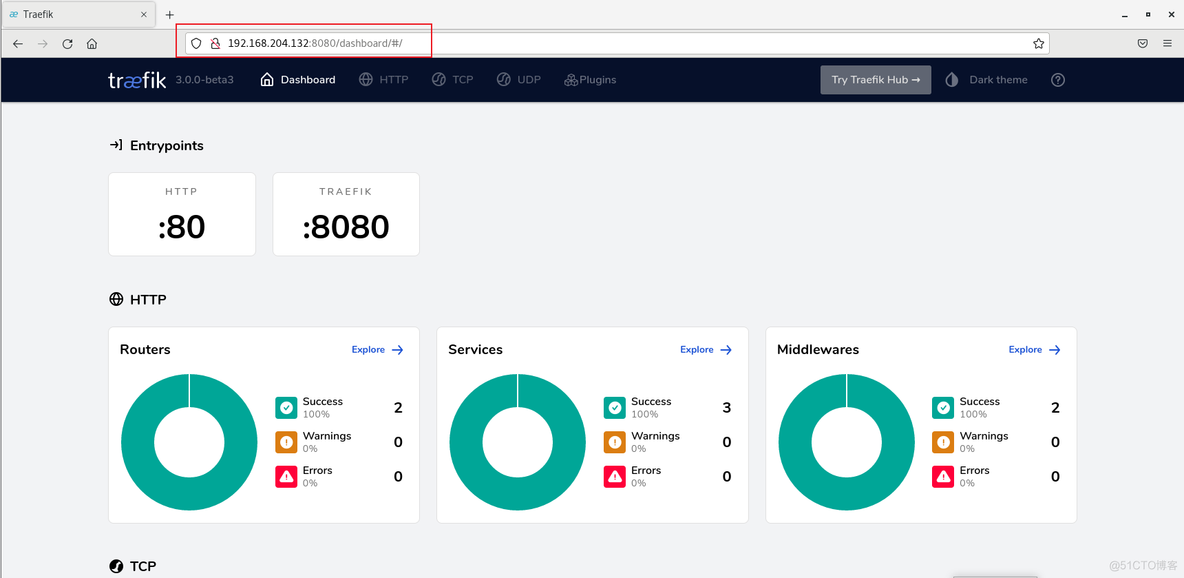Go to the browser home icon
Image resolution: width=1184 pixels, height=578 pixels.
[92, 44]
